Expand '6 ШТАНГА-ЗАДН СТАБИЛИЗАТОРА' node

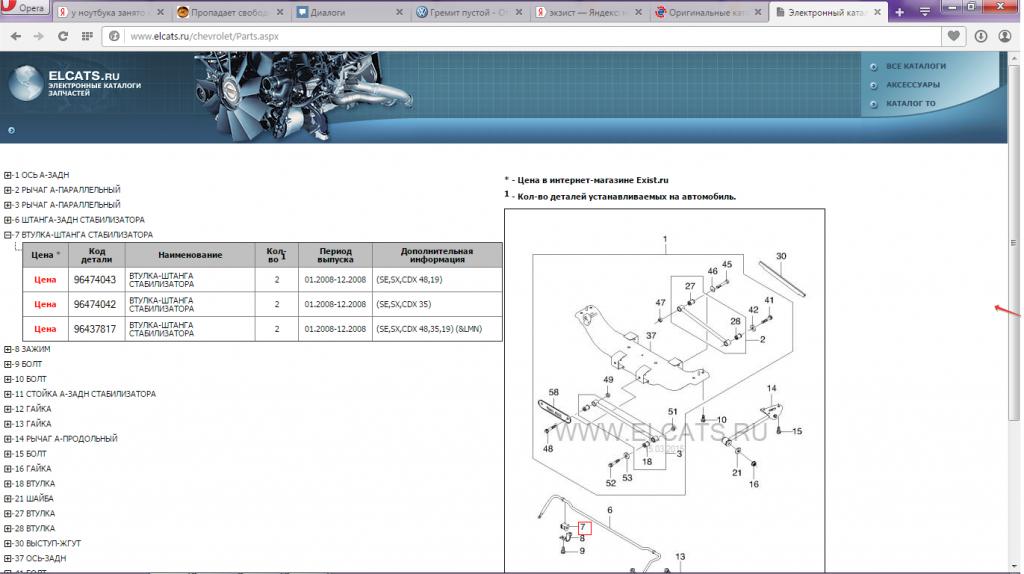click(x=8, y=220)
